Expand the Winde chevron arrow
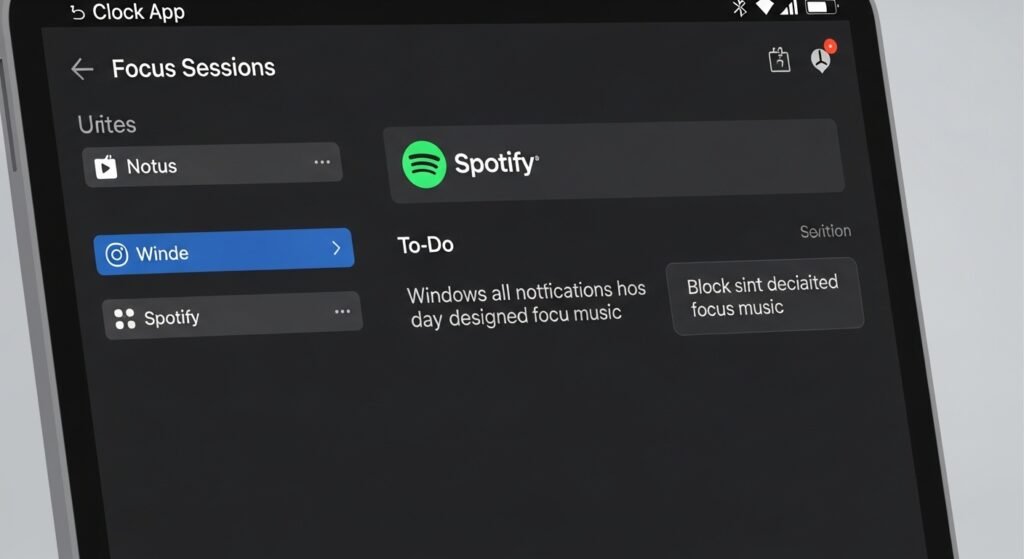 point(336,249)
